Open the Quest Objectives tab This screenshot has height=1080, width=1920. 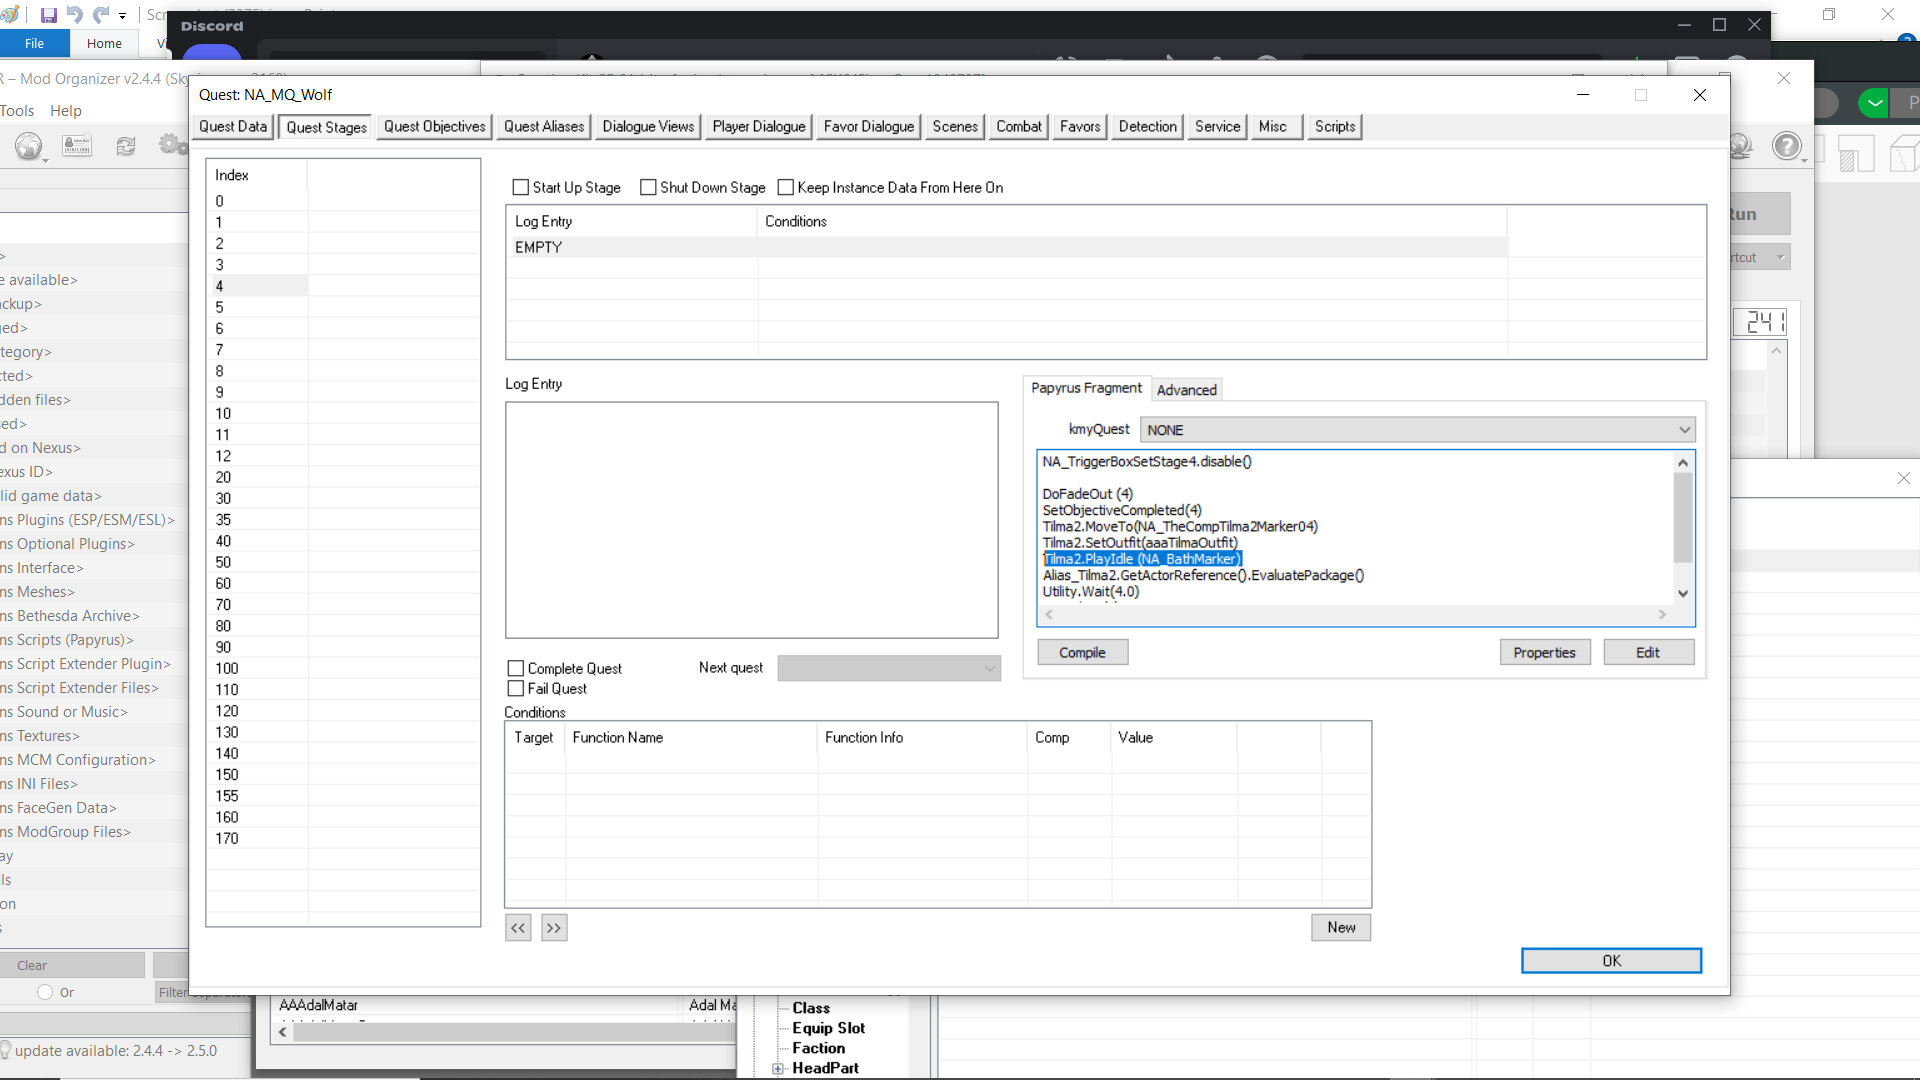(435, 127)
